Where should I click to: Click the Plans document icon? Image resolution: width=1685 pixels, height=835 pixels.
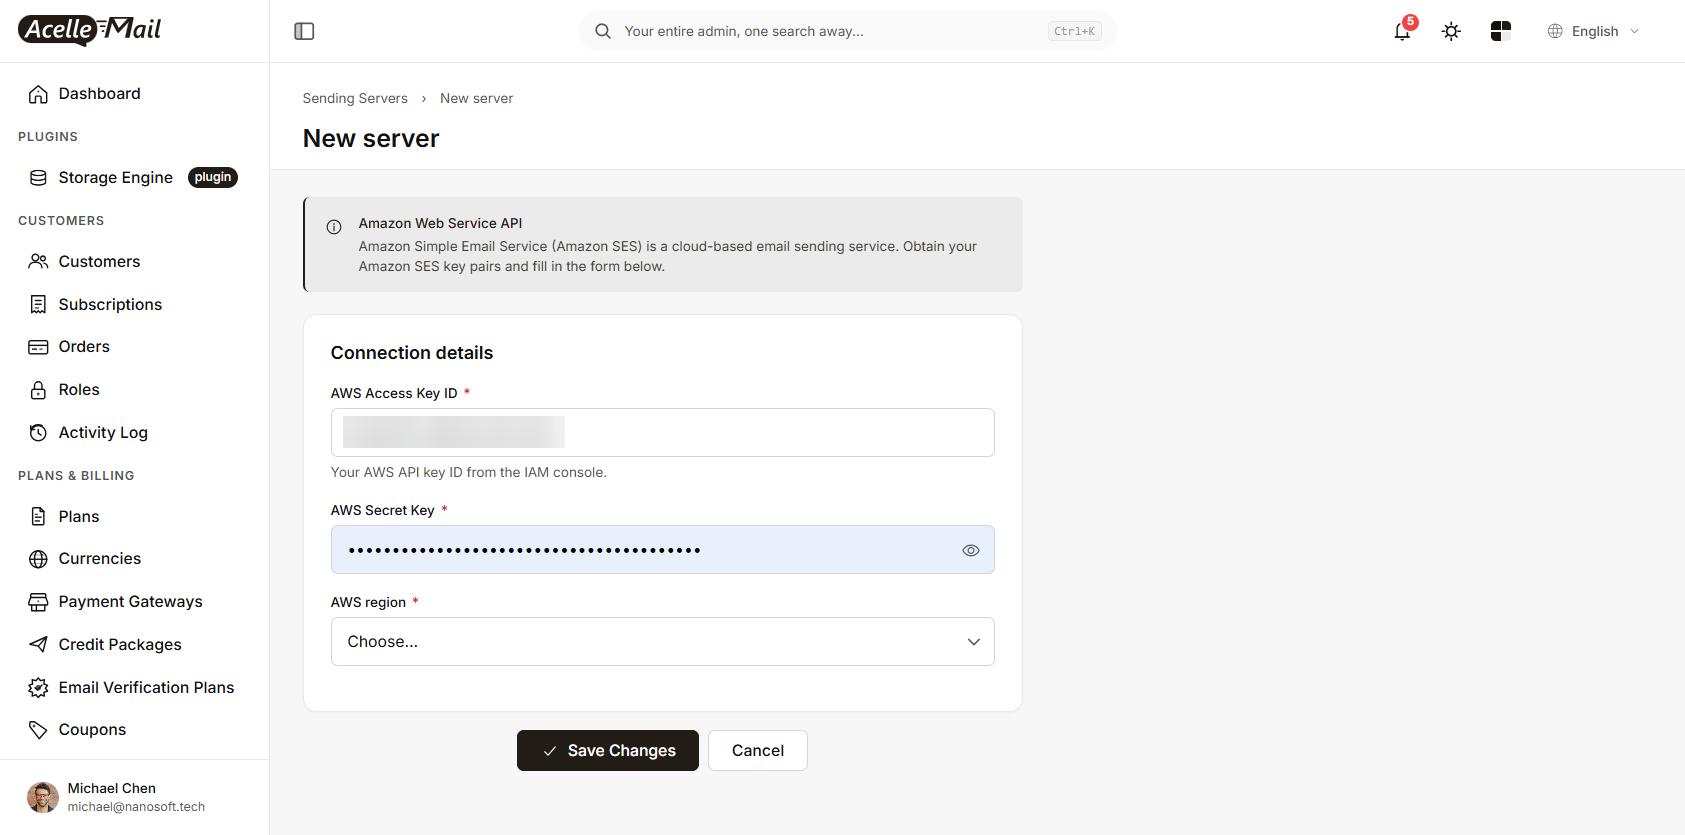point(38,516)
